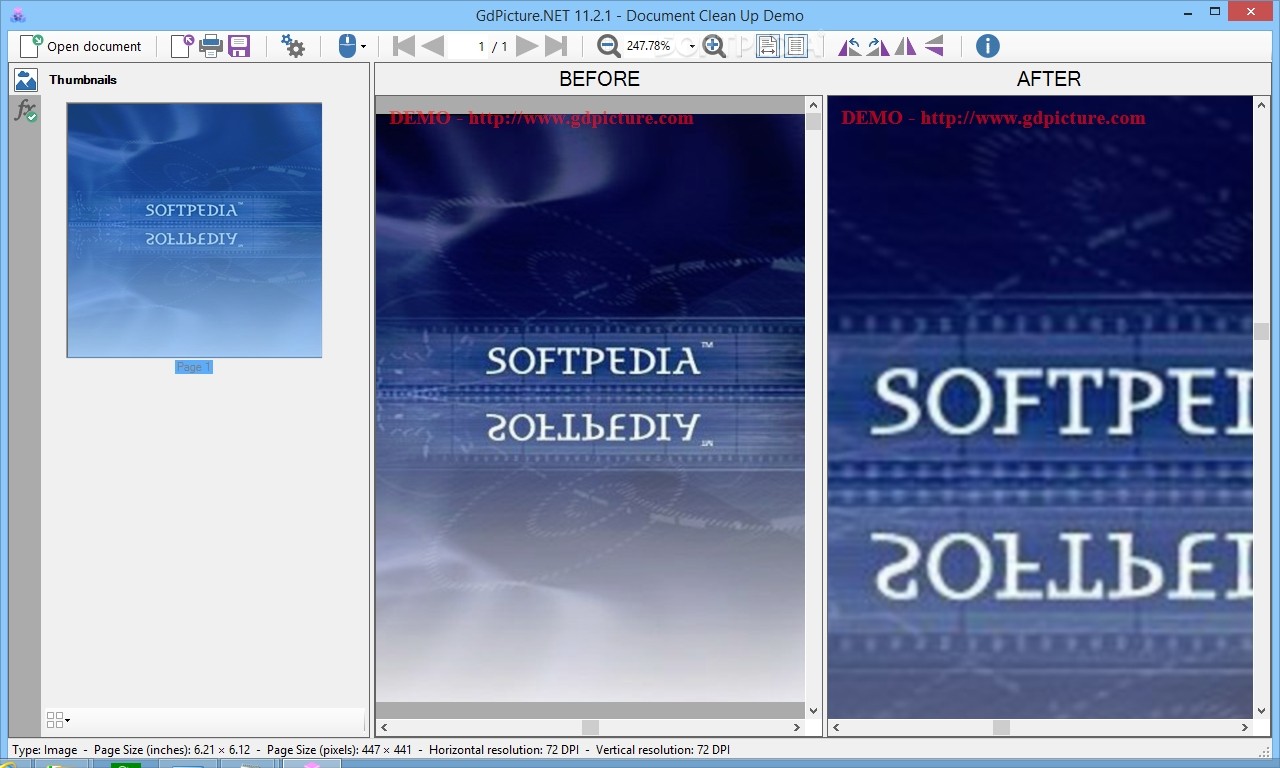This screenshot has width=1280, height=768.
Task: Go to the previous page
Action: coord(432,46)
